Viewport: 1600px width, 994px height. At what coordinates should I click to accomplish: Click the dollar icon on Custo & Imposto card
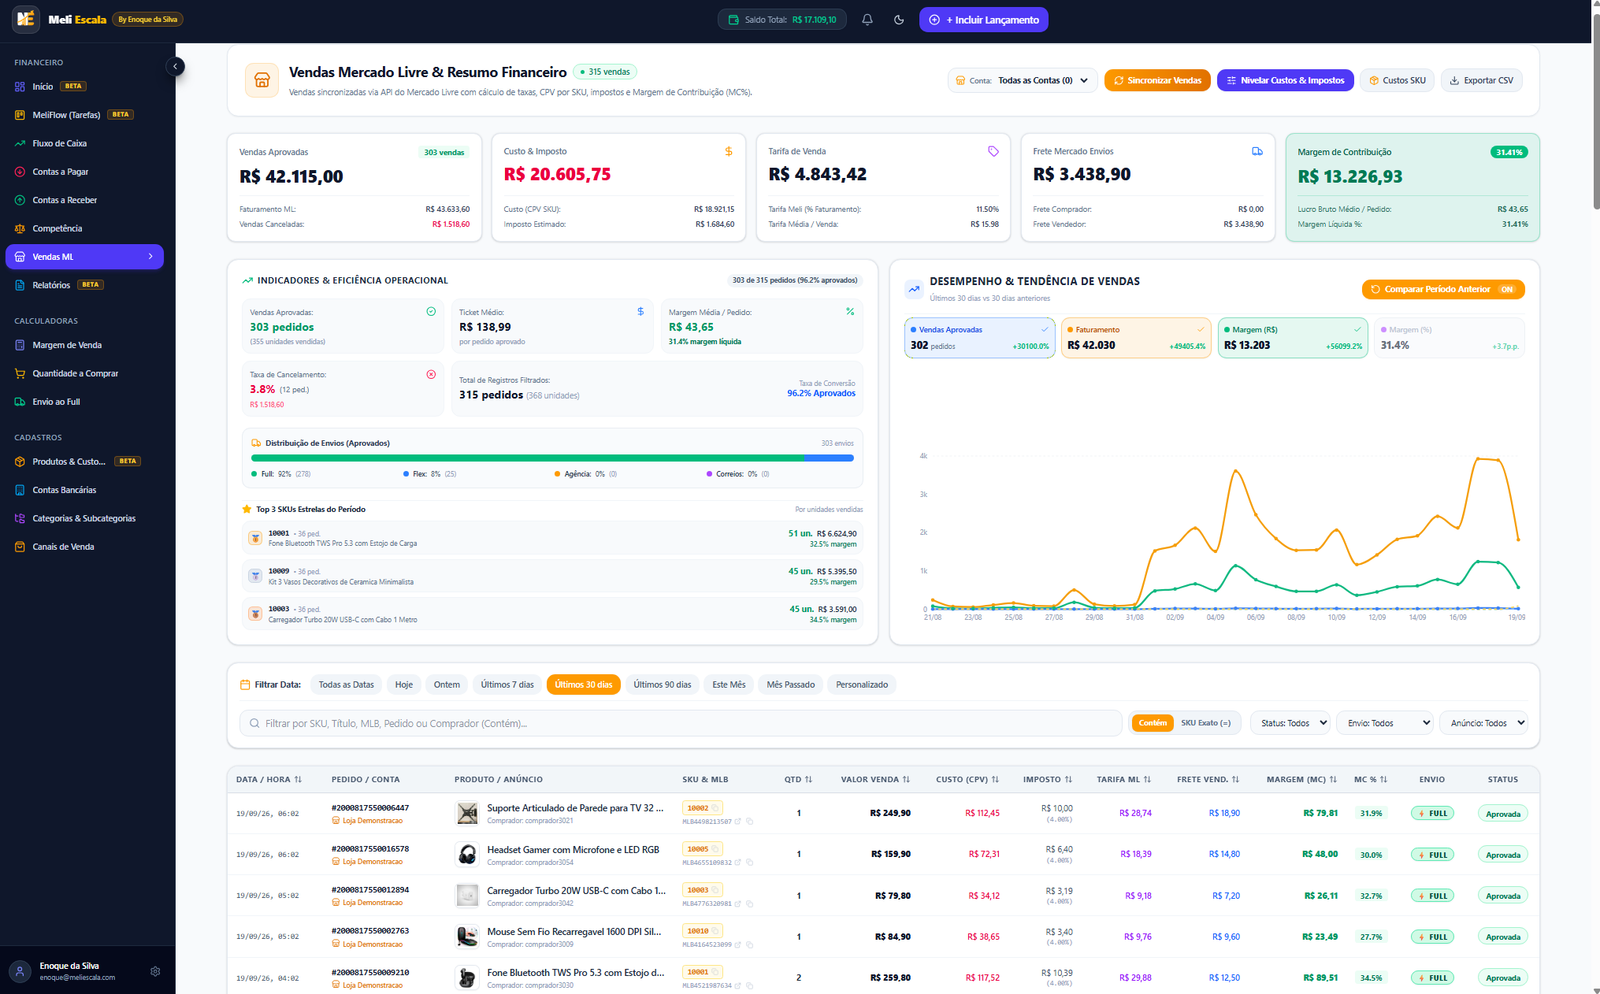pyautogui.click(x=728, y=152)
